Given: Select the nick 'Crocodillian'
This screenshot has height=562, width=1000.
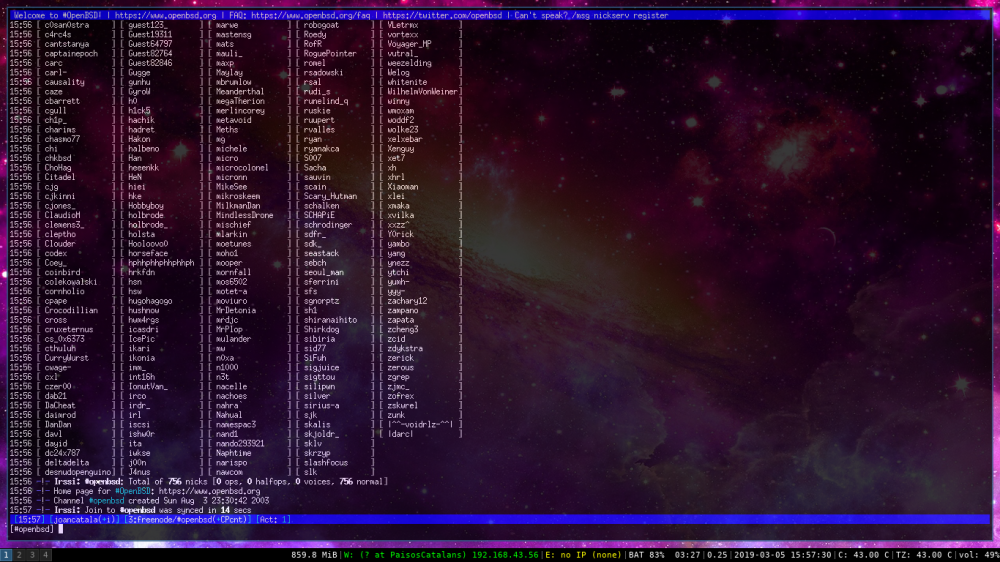Looking at the screenshot, I should pyautogui.click(x=71, y=311).
